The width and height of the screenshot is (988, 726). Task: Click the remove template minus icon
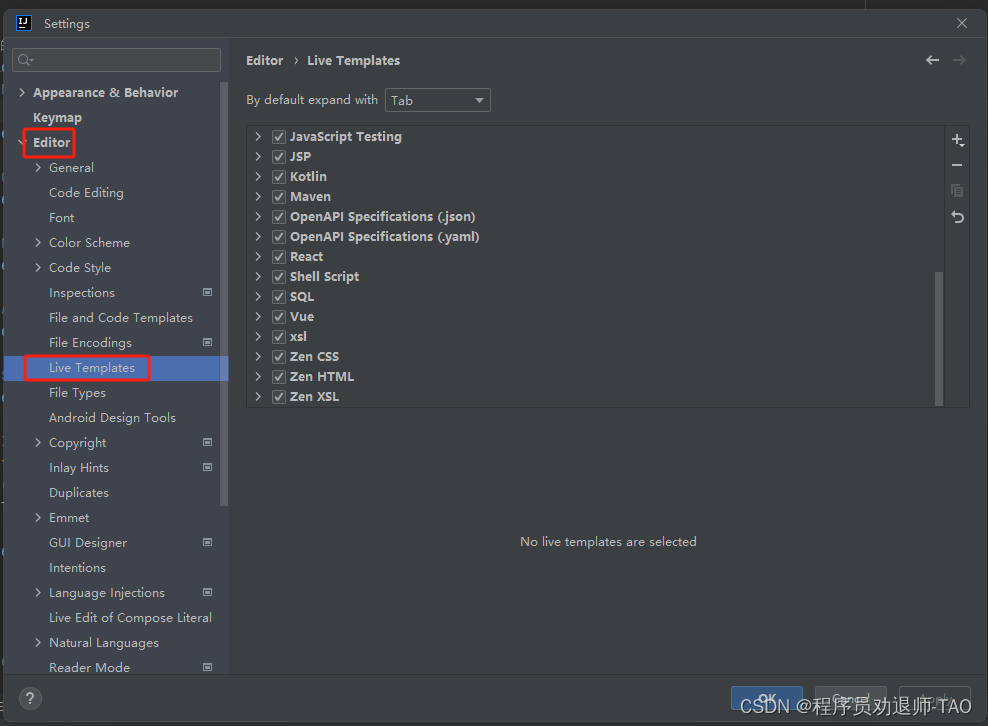(957, 165)
